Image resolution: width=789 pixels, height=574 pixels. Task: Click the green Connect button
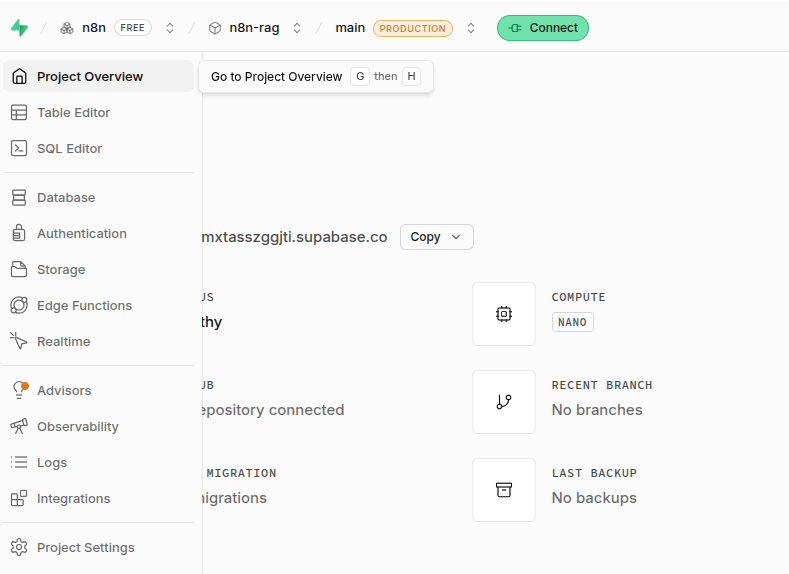pos(543,28)
